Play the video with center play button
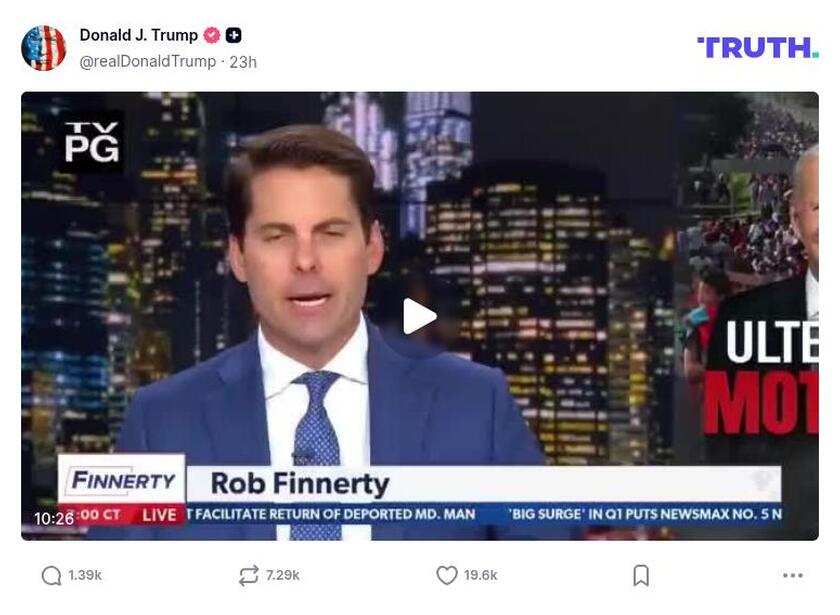This screenshot has height=615, width=840. pos(419,317)
